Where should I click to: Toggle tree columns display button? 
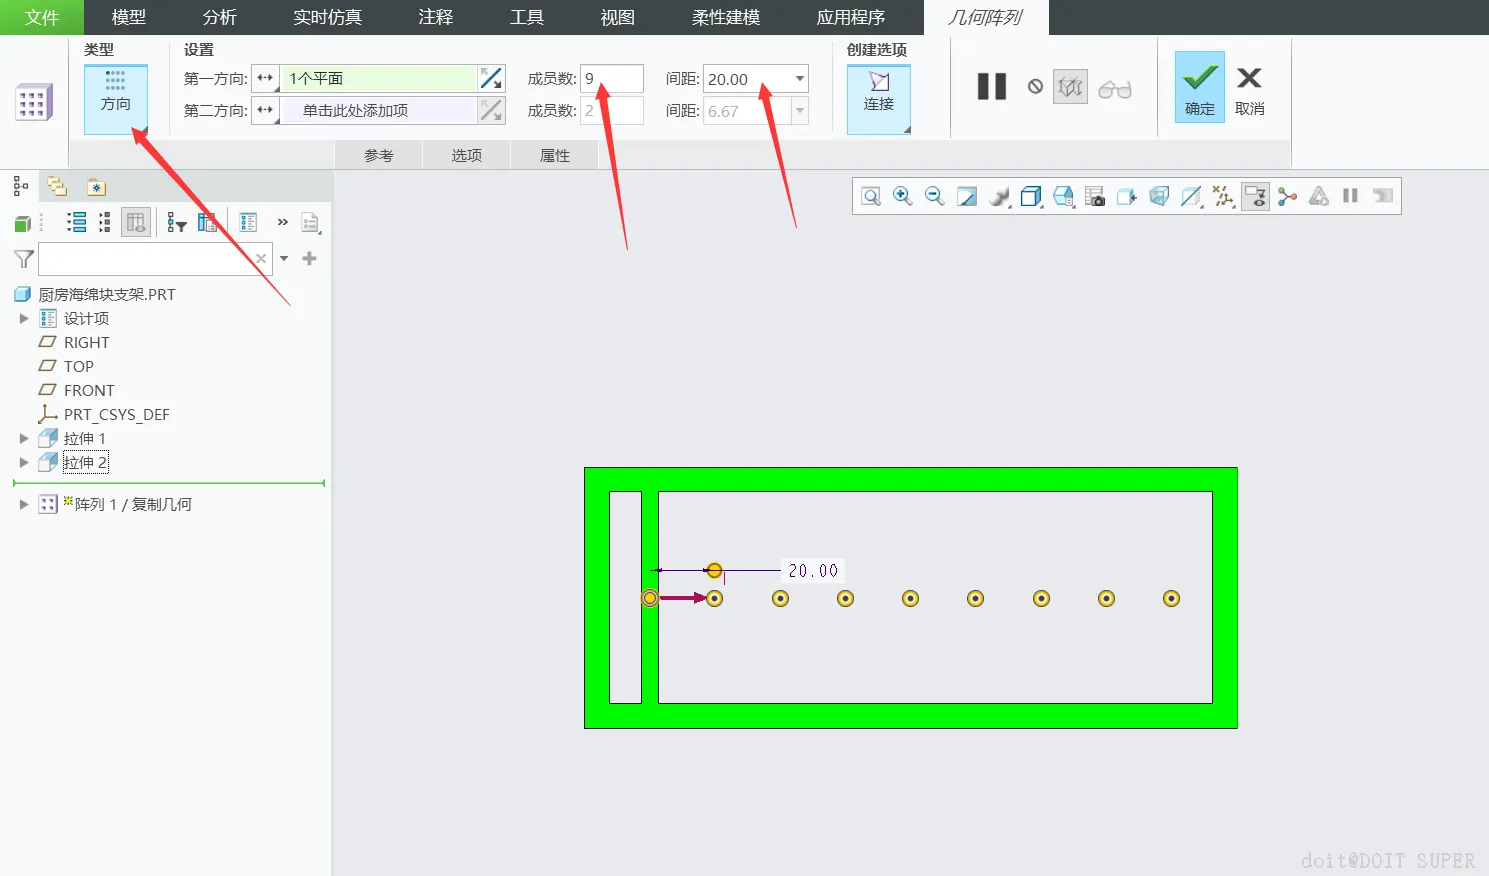(x=136, y=222)
